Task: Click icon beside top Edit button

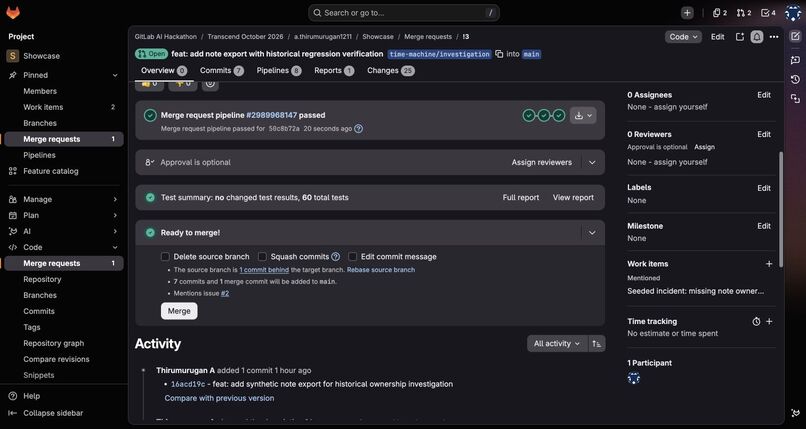Action: (740, 37)
